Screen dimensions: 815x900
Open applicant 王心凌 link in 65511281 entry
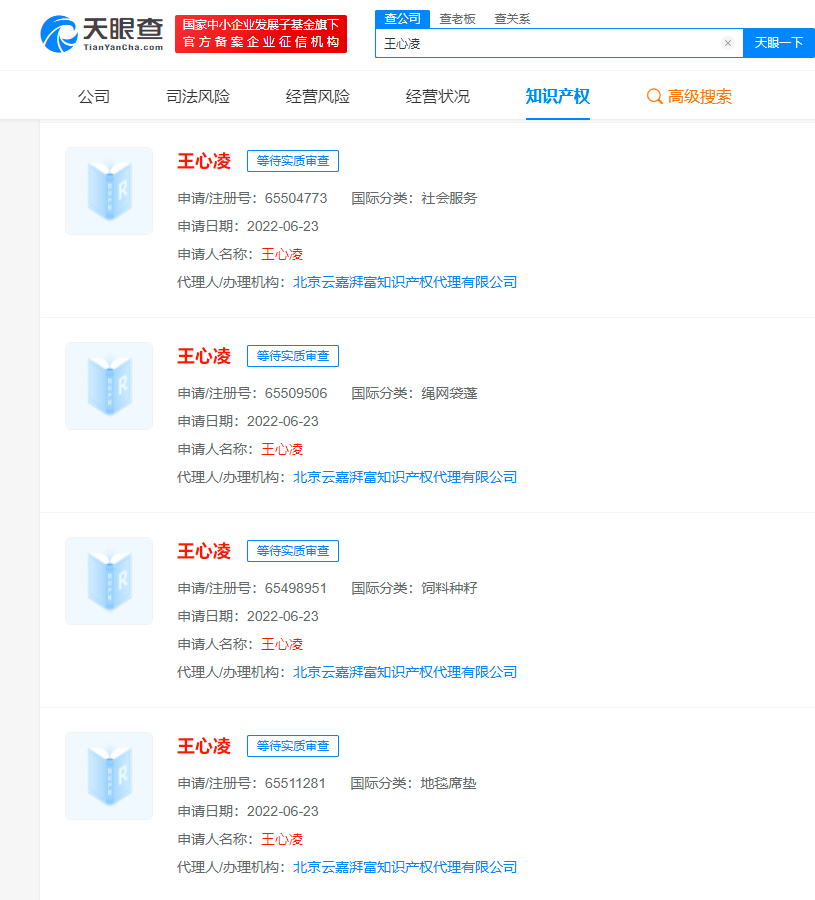[x=282, y=839]
